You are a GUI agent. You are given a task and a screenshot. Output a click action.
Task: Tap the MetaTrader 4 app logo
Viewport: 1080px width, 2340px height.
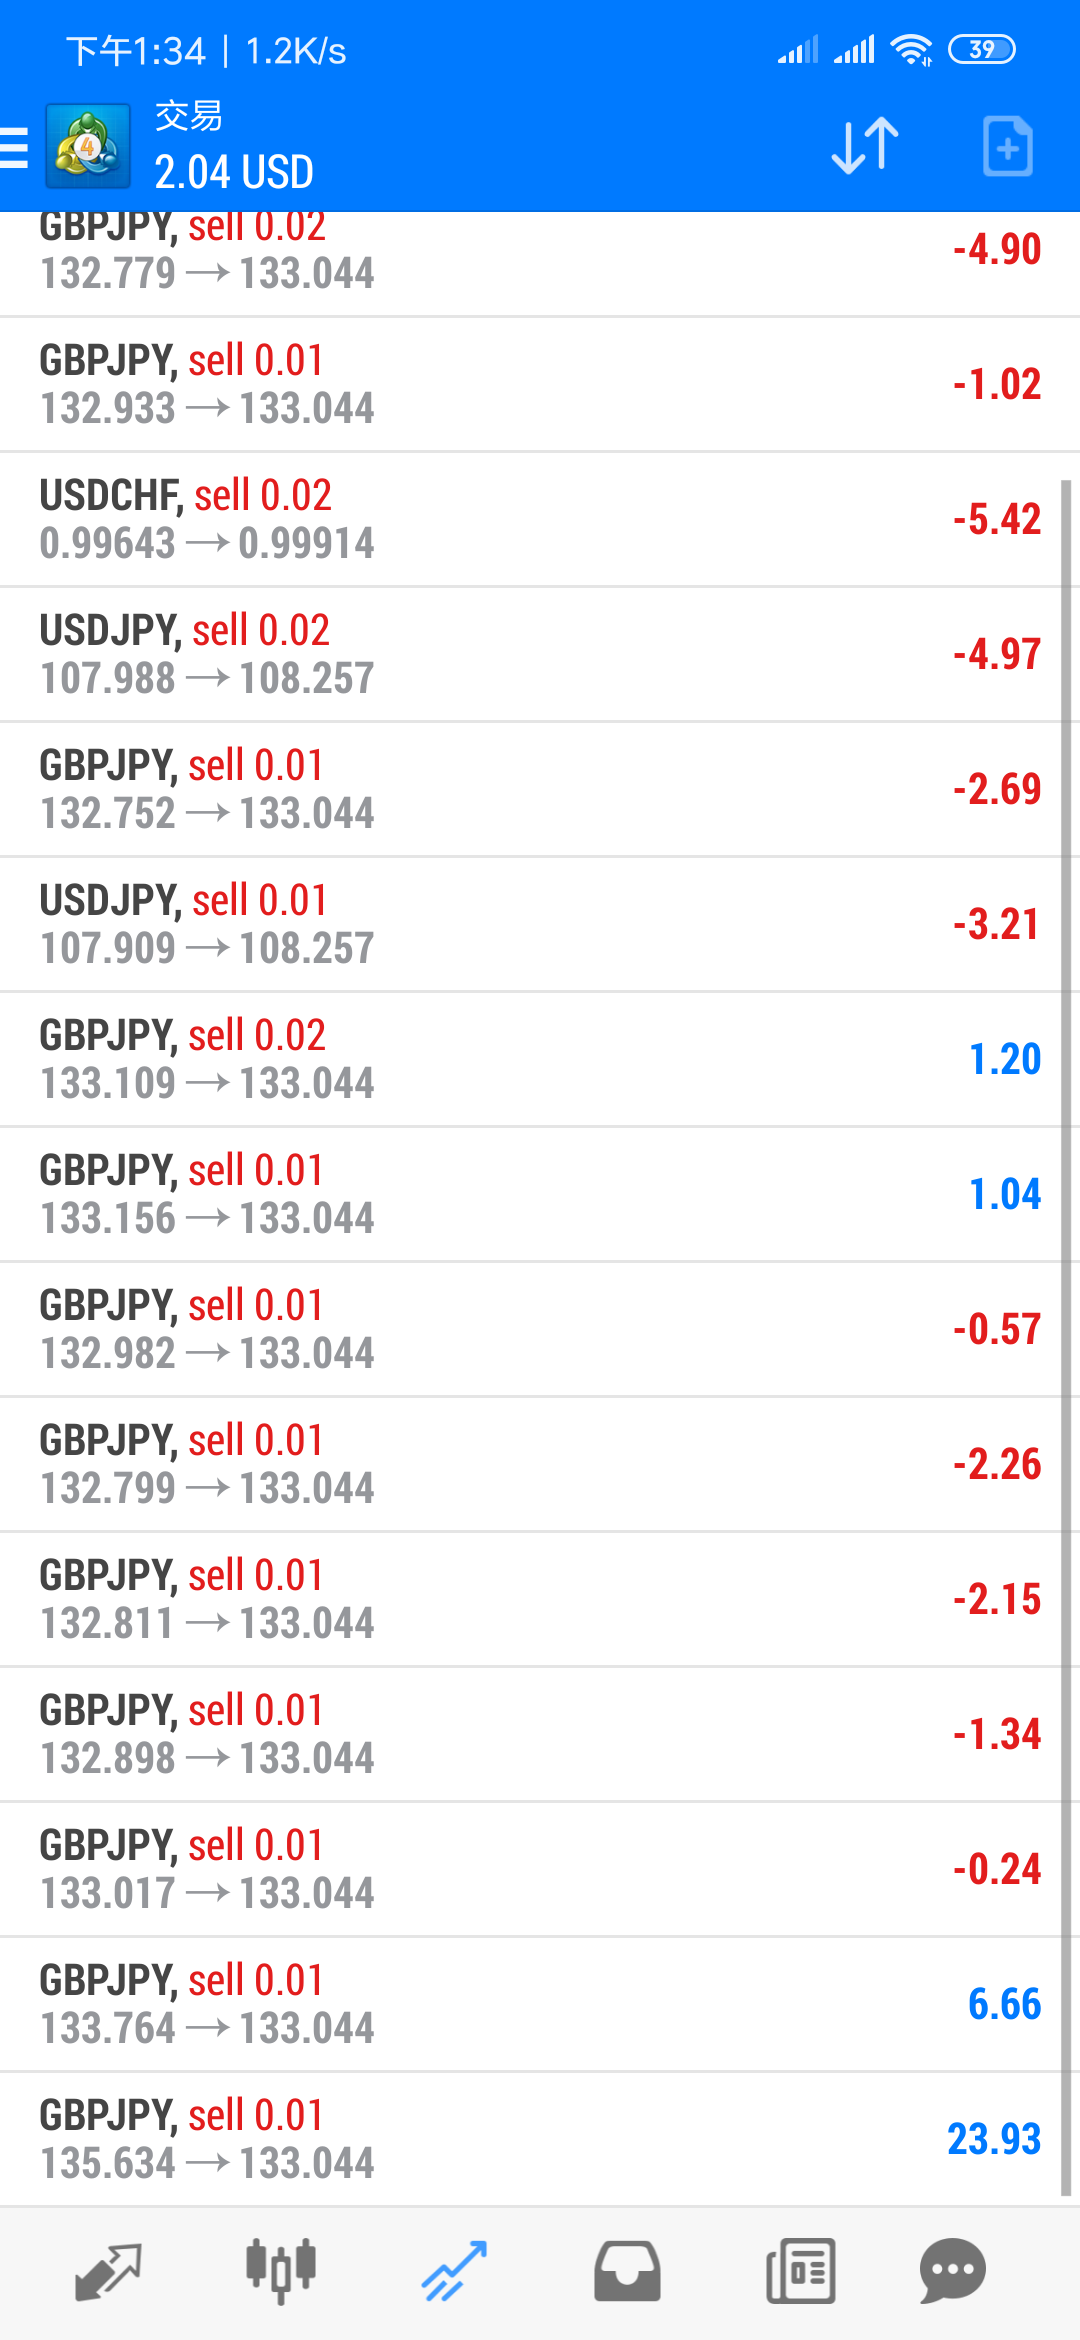[x=88, y=146]
